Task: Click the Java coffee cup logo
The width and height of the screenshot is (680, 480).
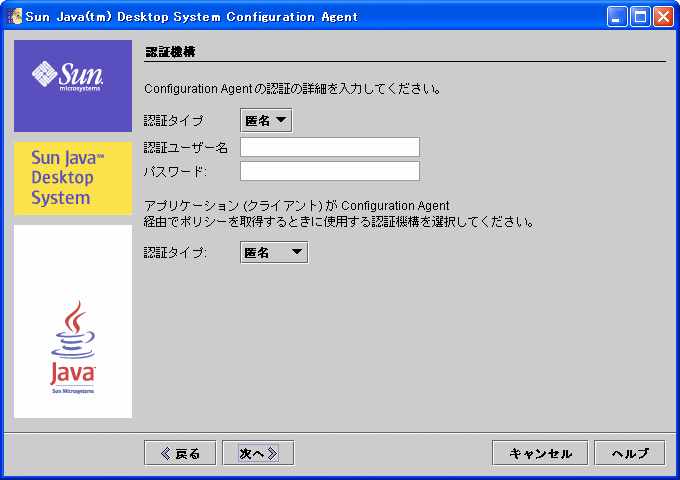Action: pos(73,347)
